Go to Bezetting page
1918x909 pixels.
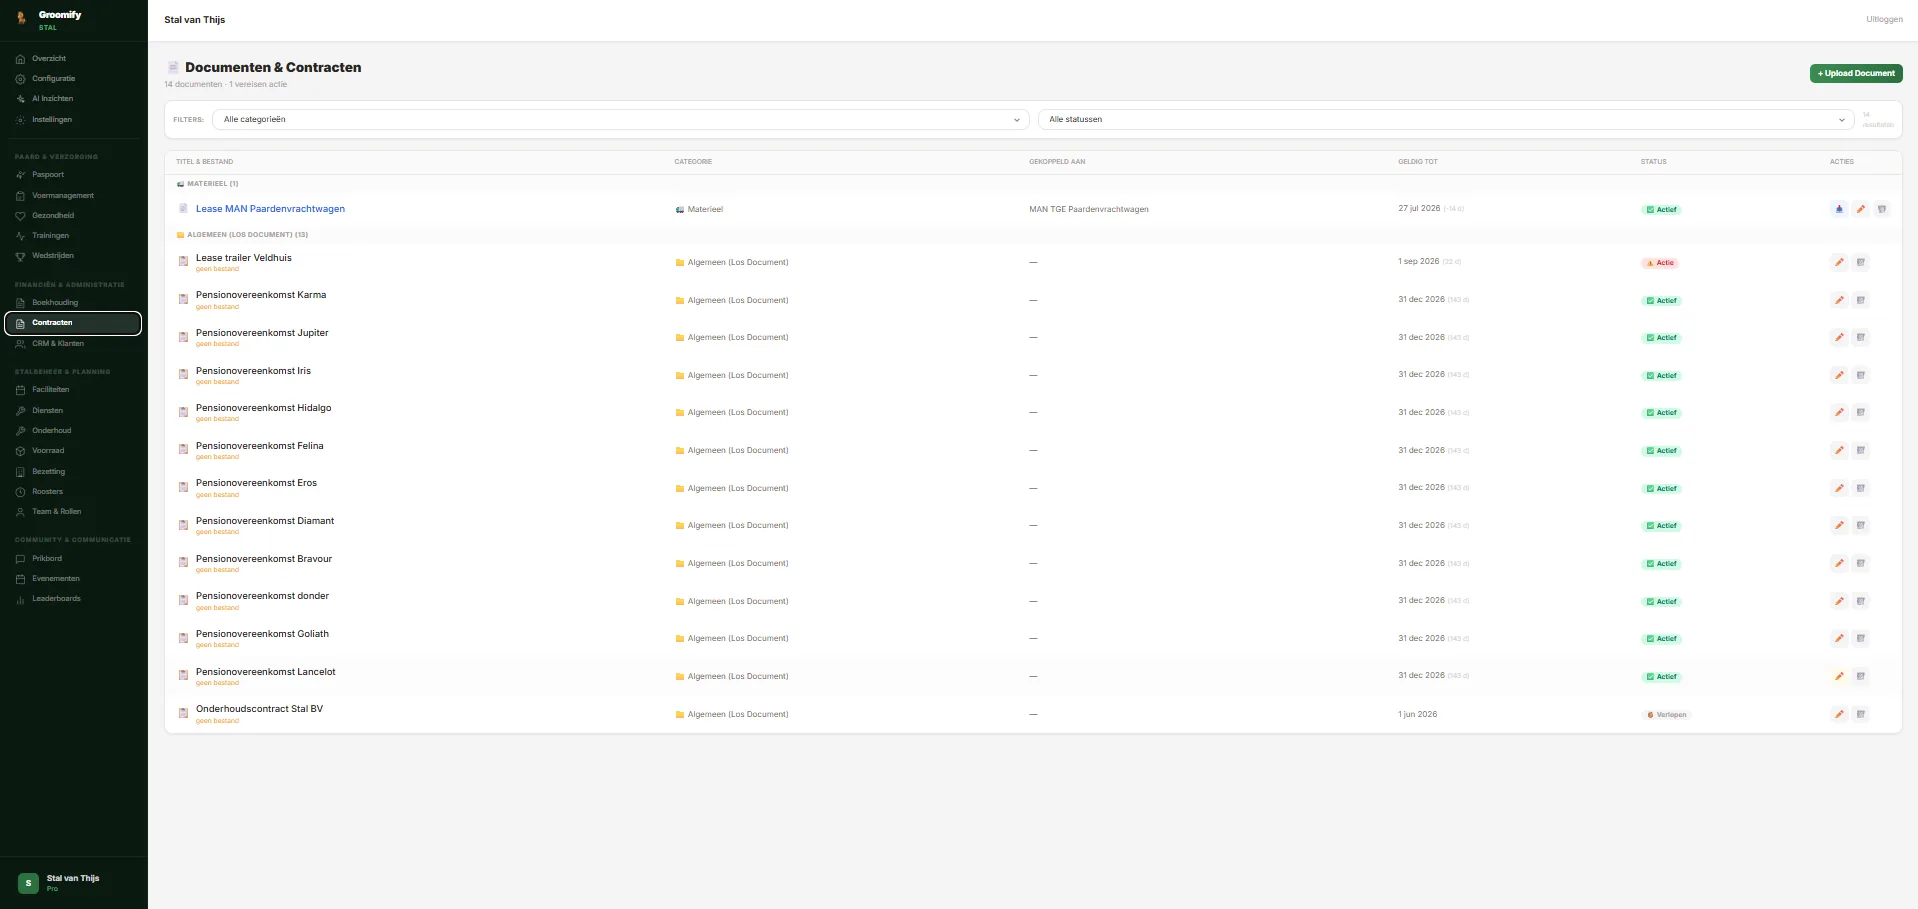click(73, 471)
